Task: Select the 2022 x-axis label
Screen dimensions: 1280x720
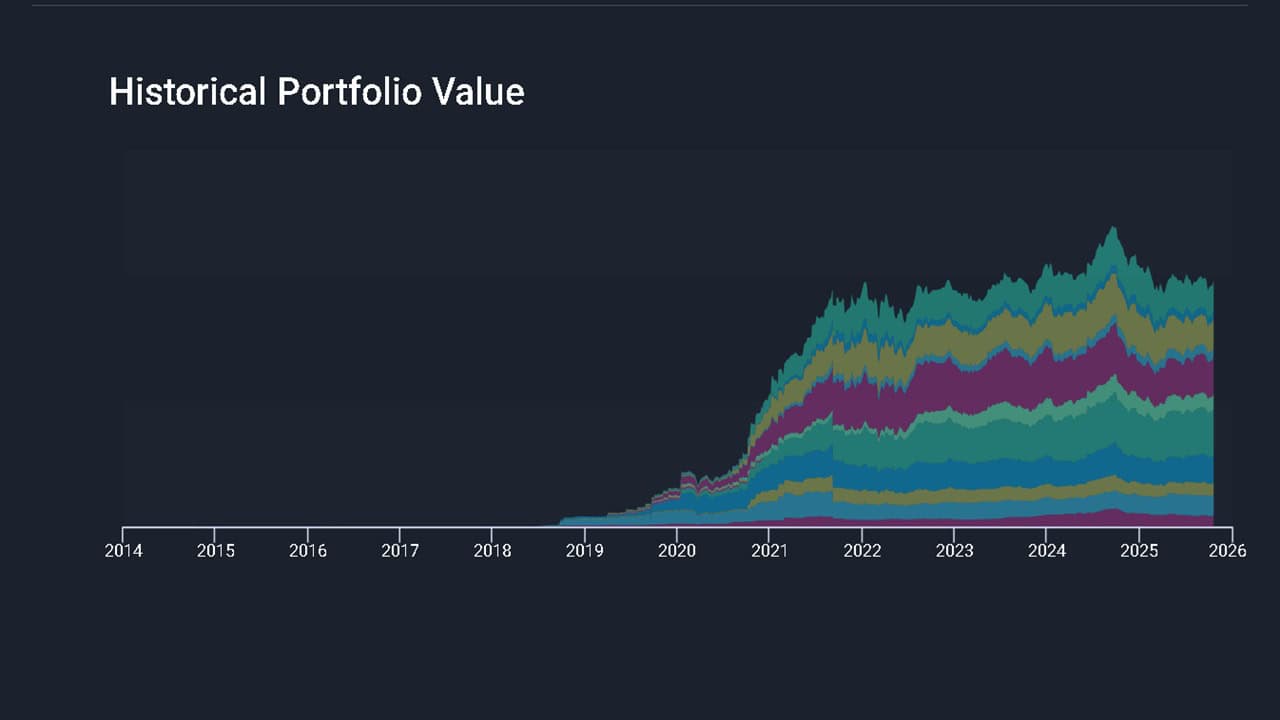Action: click(862, 551)
